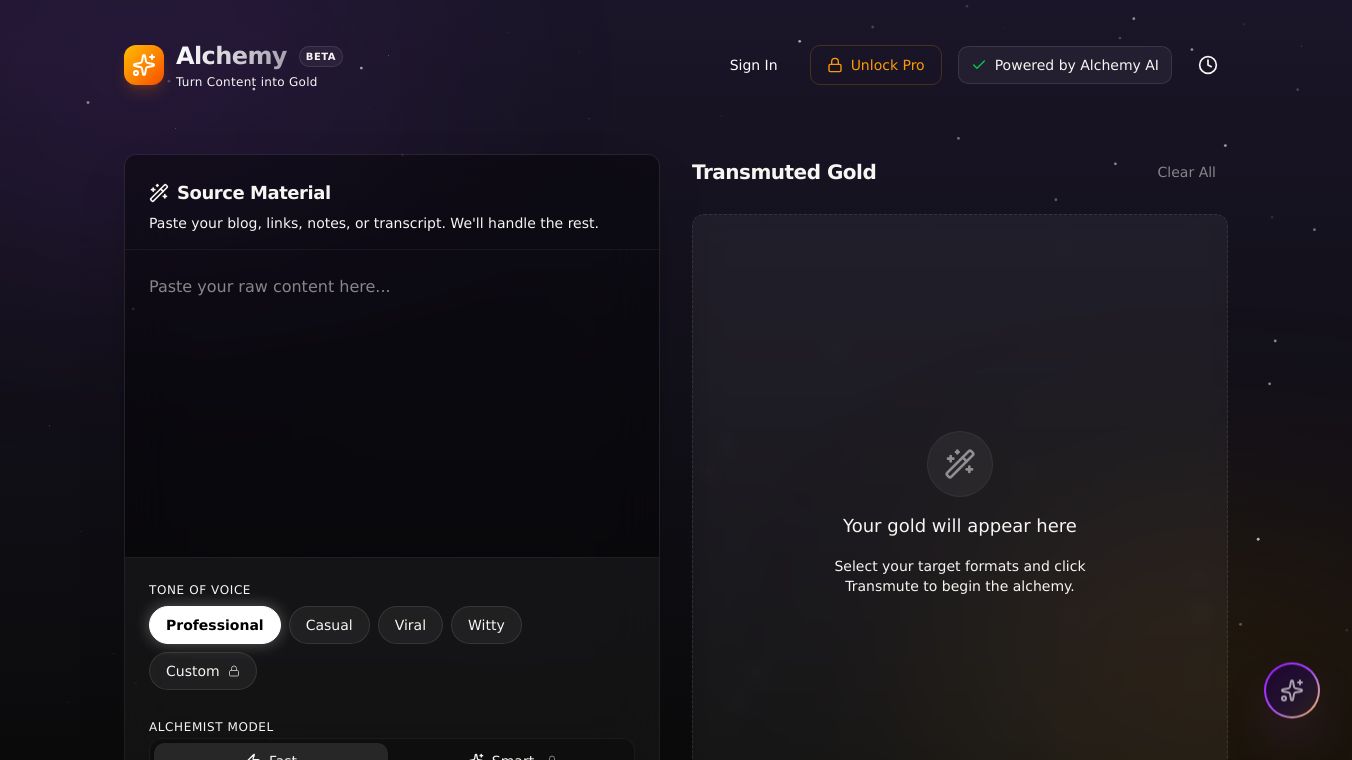Click the orange Alchemy sparkle logo

(x=144, y=65)
